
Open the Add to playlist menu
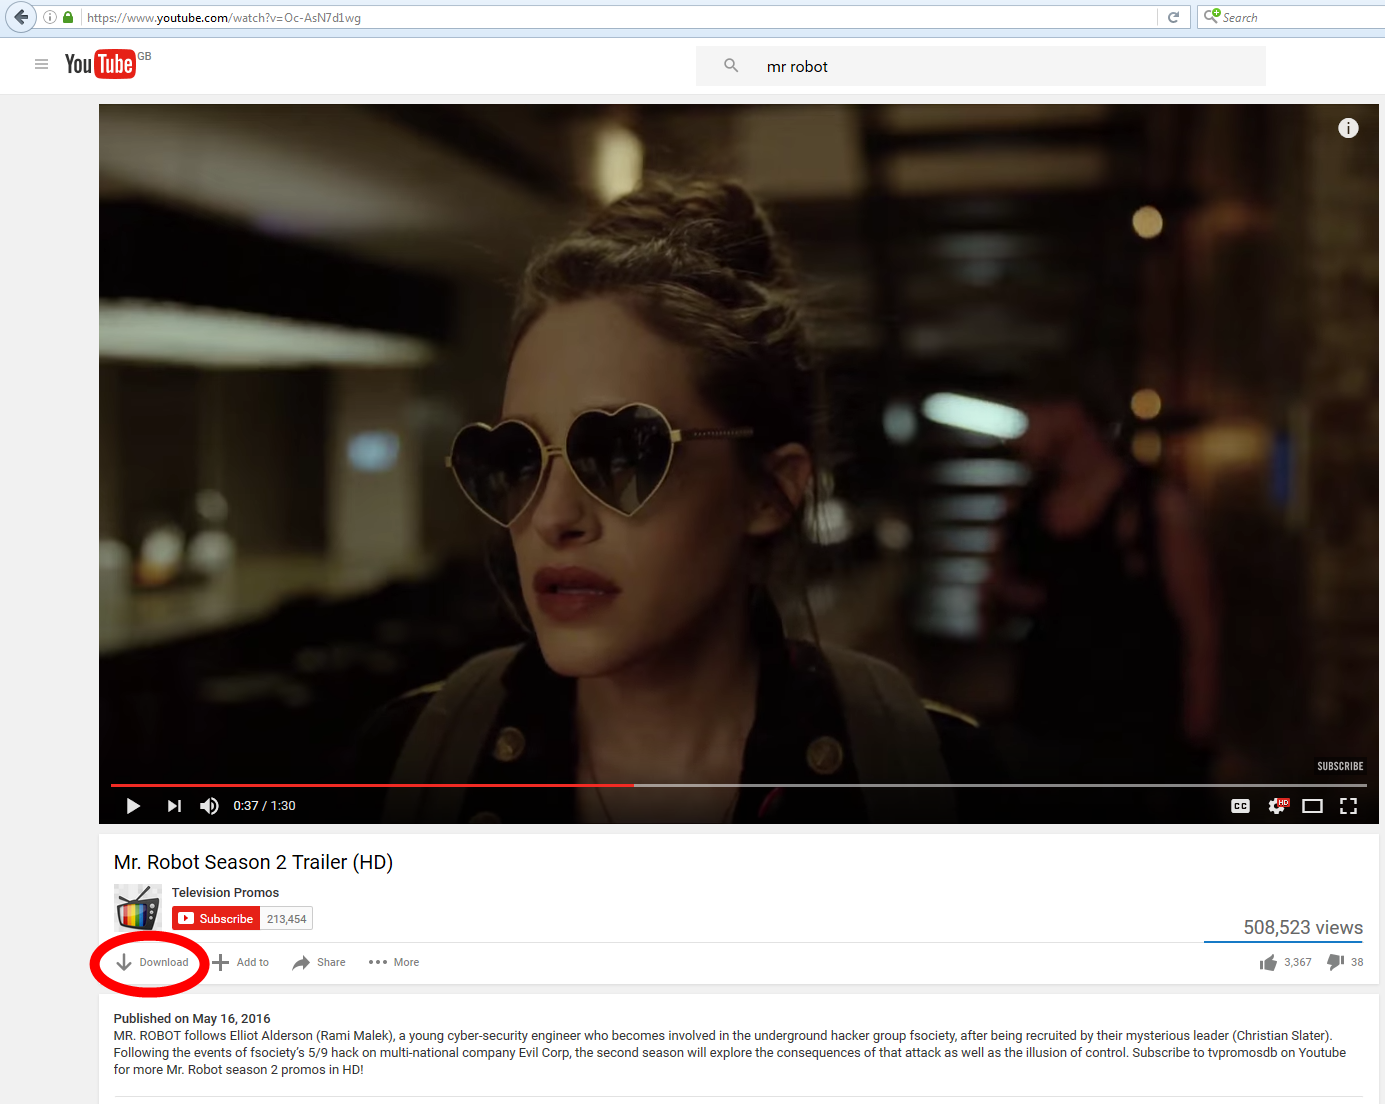pos(240,962)
